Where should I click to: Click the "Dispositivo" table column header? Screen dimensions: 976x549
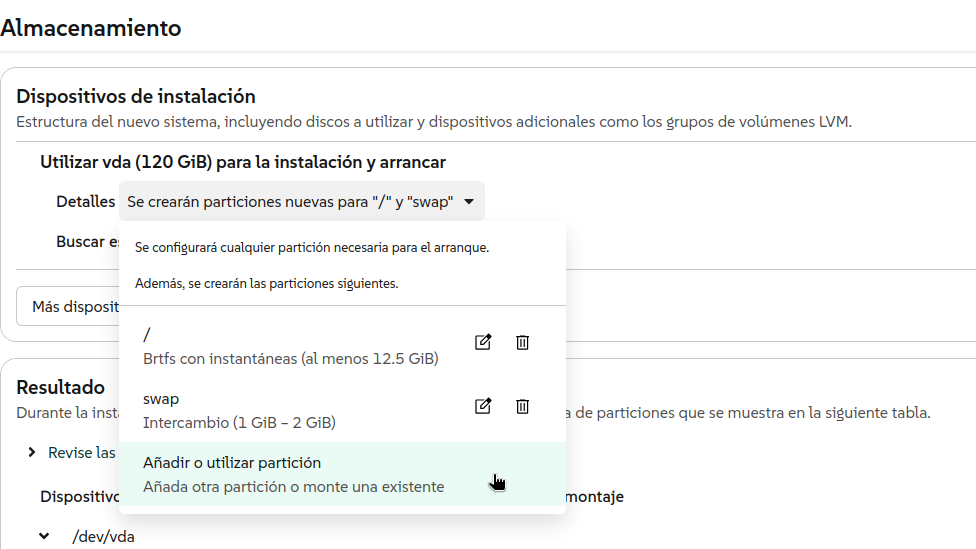(x=78, y=496)
